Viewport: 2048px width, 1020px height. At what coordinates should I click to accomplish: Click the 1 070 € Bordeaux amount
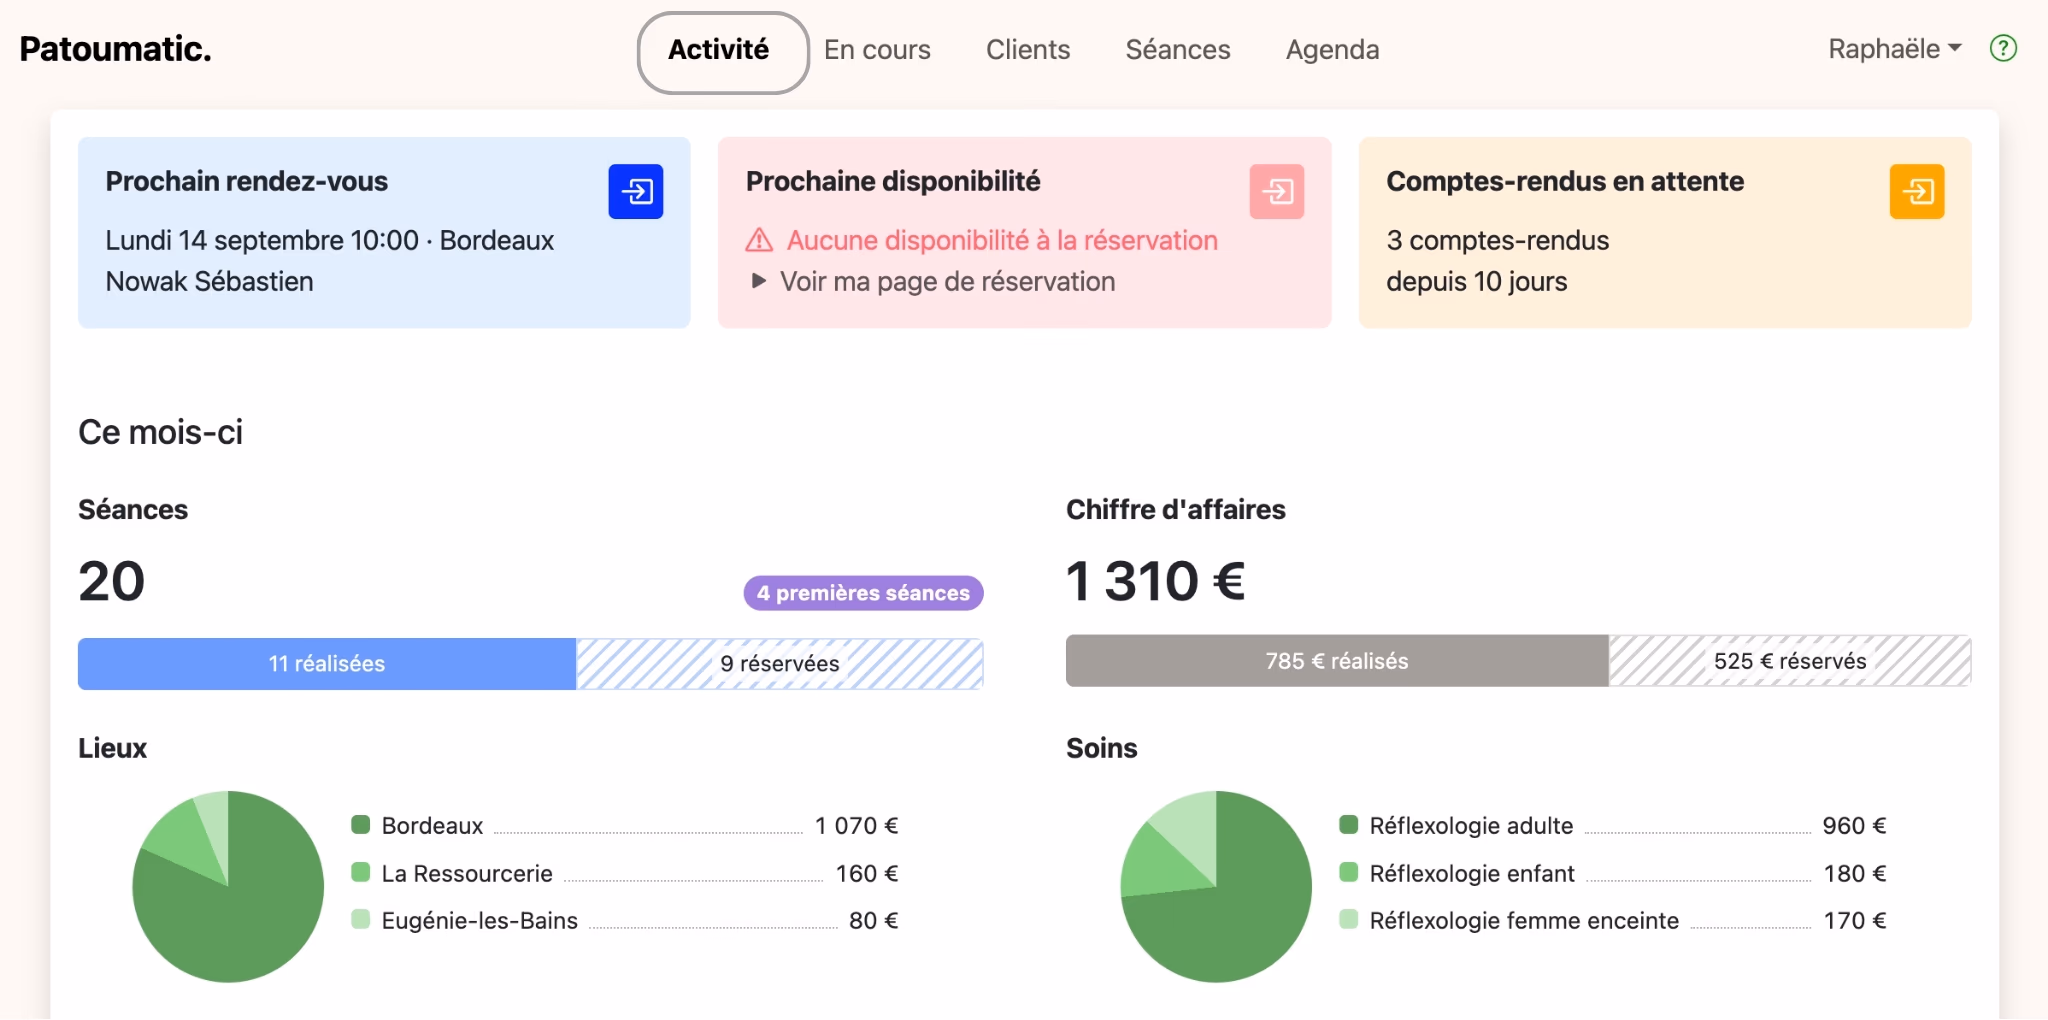(857, 825)
